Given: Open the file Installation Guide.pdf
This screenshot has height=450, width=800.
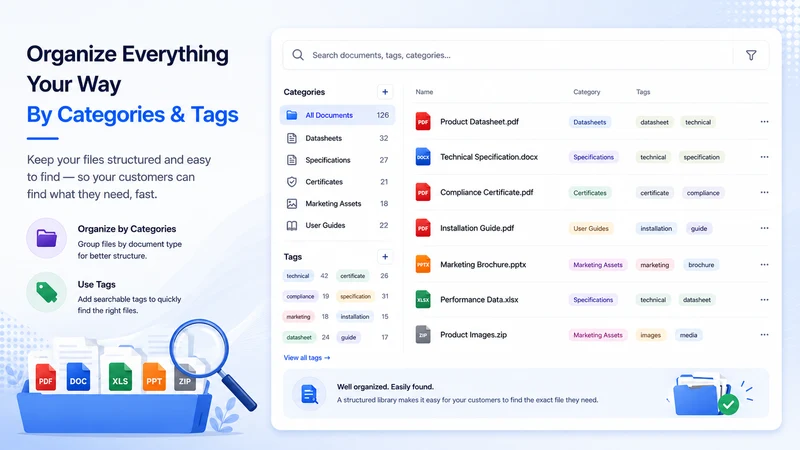Looking at the screenshot, I should point(477,228).
